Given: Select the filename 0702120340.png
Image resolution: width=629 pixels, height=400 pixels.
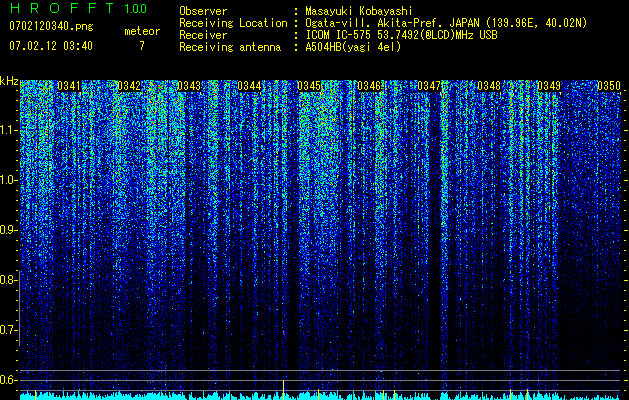Looking at the screenshot, I should tap(51, 26).
